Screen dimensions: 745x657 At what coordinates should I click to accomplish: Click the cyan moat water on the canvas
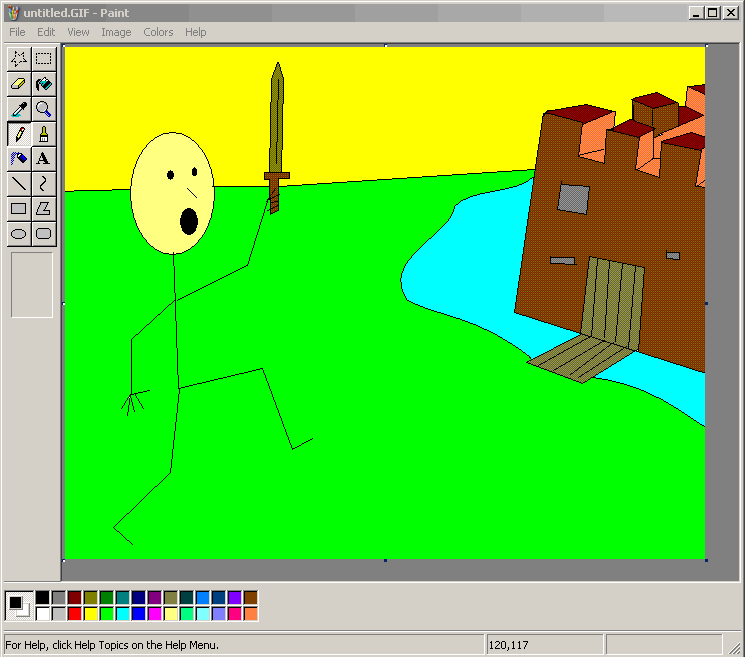coord(466,266)
